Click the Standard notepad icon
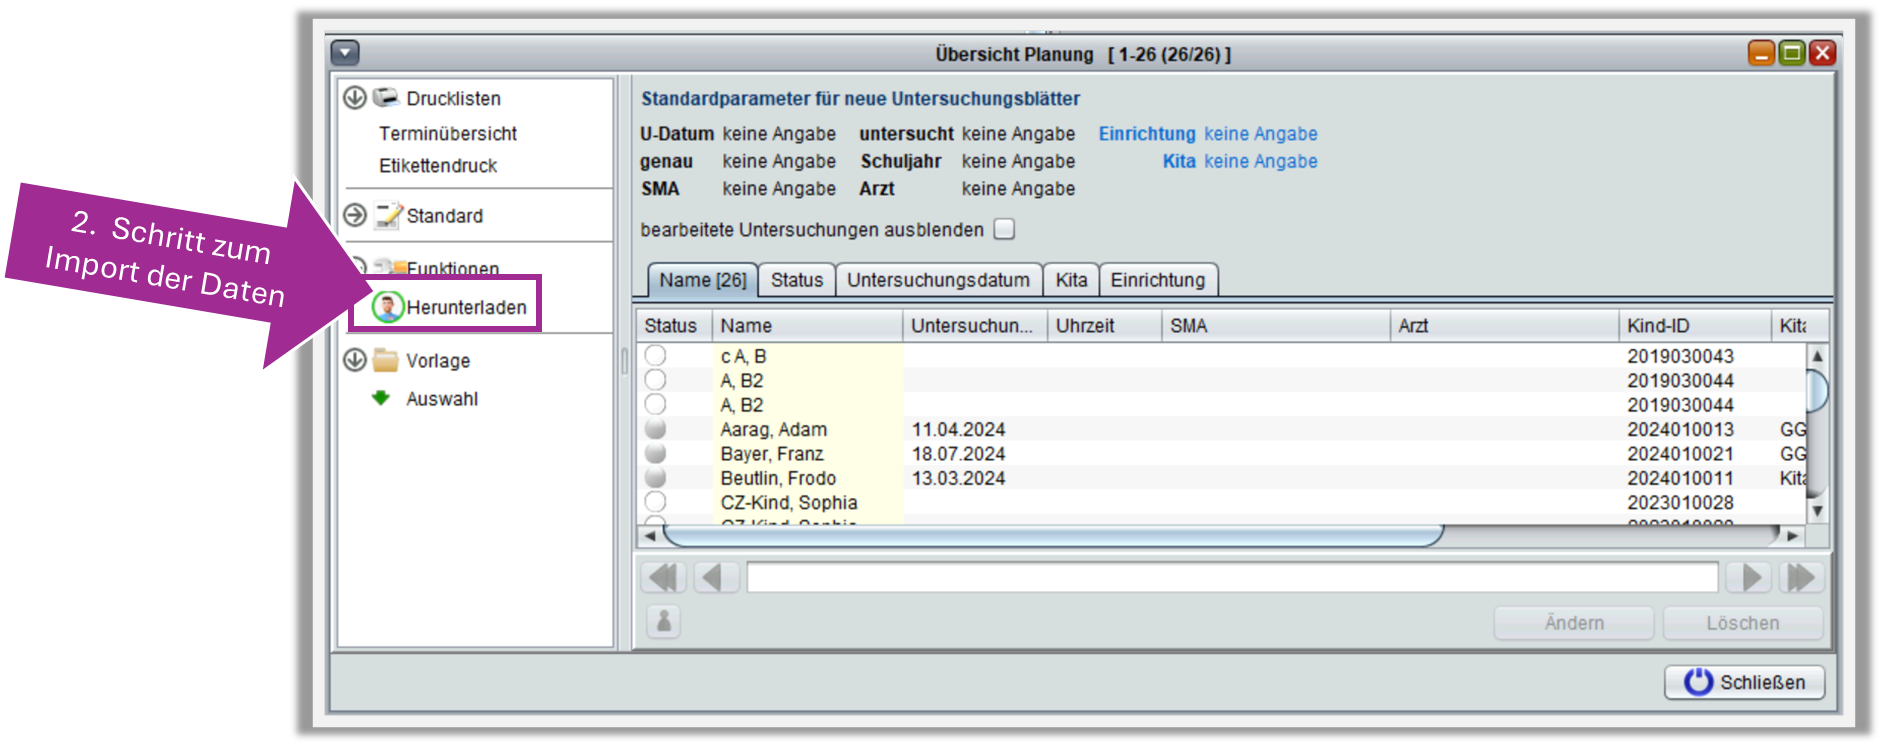 tap(388, 215)
